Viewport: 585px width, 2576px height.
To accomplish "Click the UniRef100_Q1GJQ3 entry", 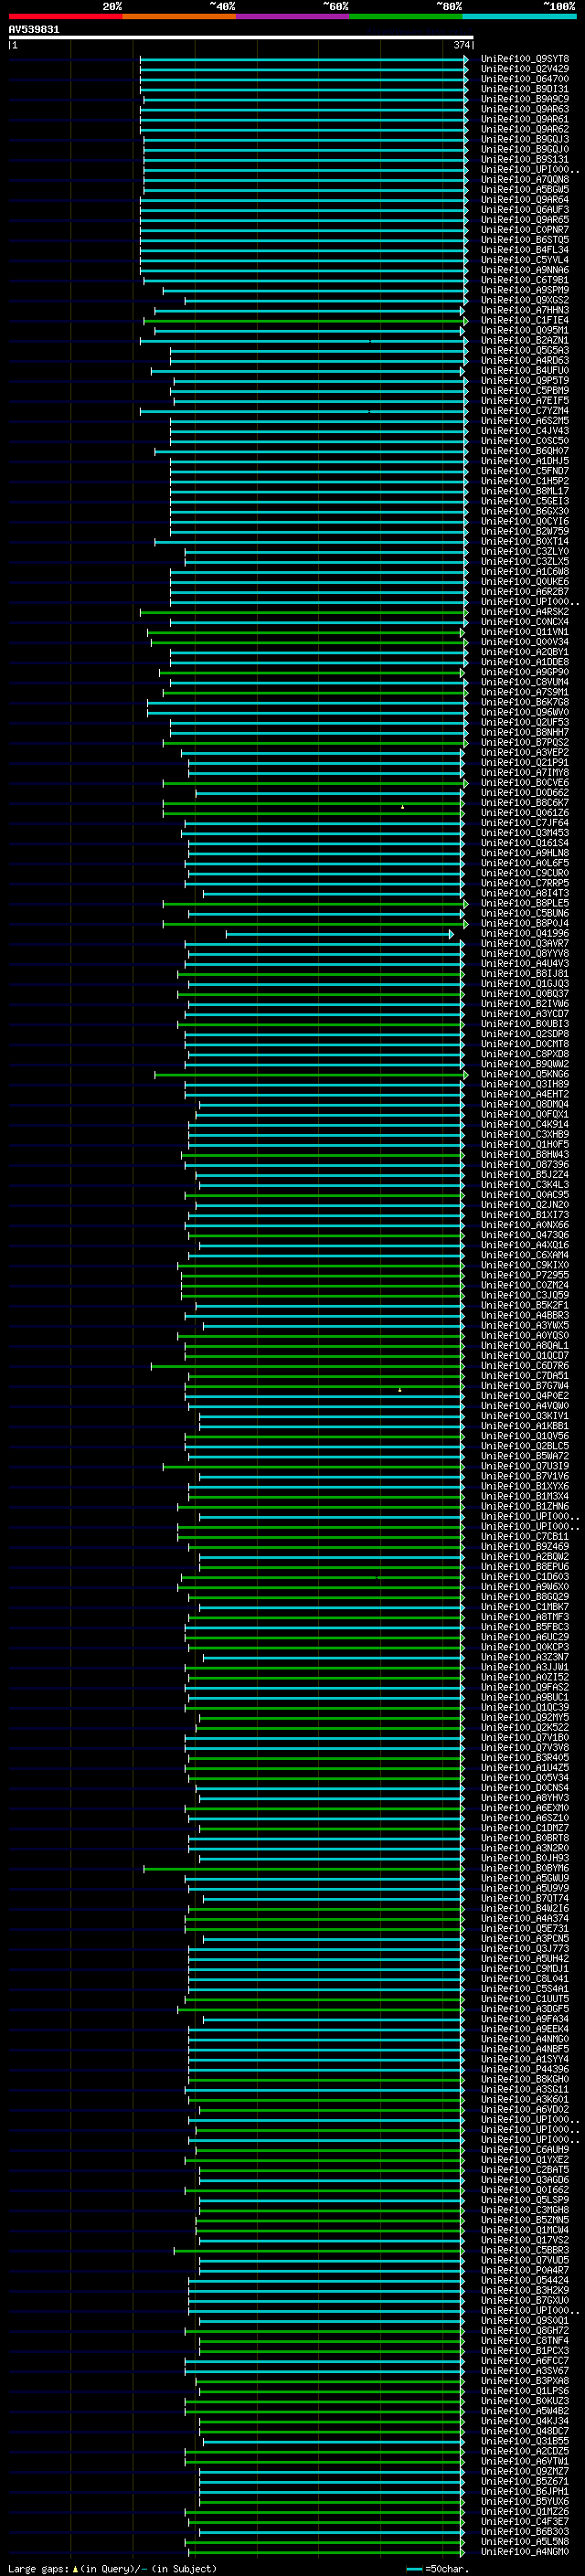I will click(x=525, y=984).
